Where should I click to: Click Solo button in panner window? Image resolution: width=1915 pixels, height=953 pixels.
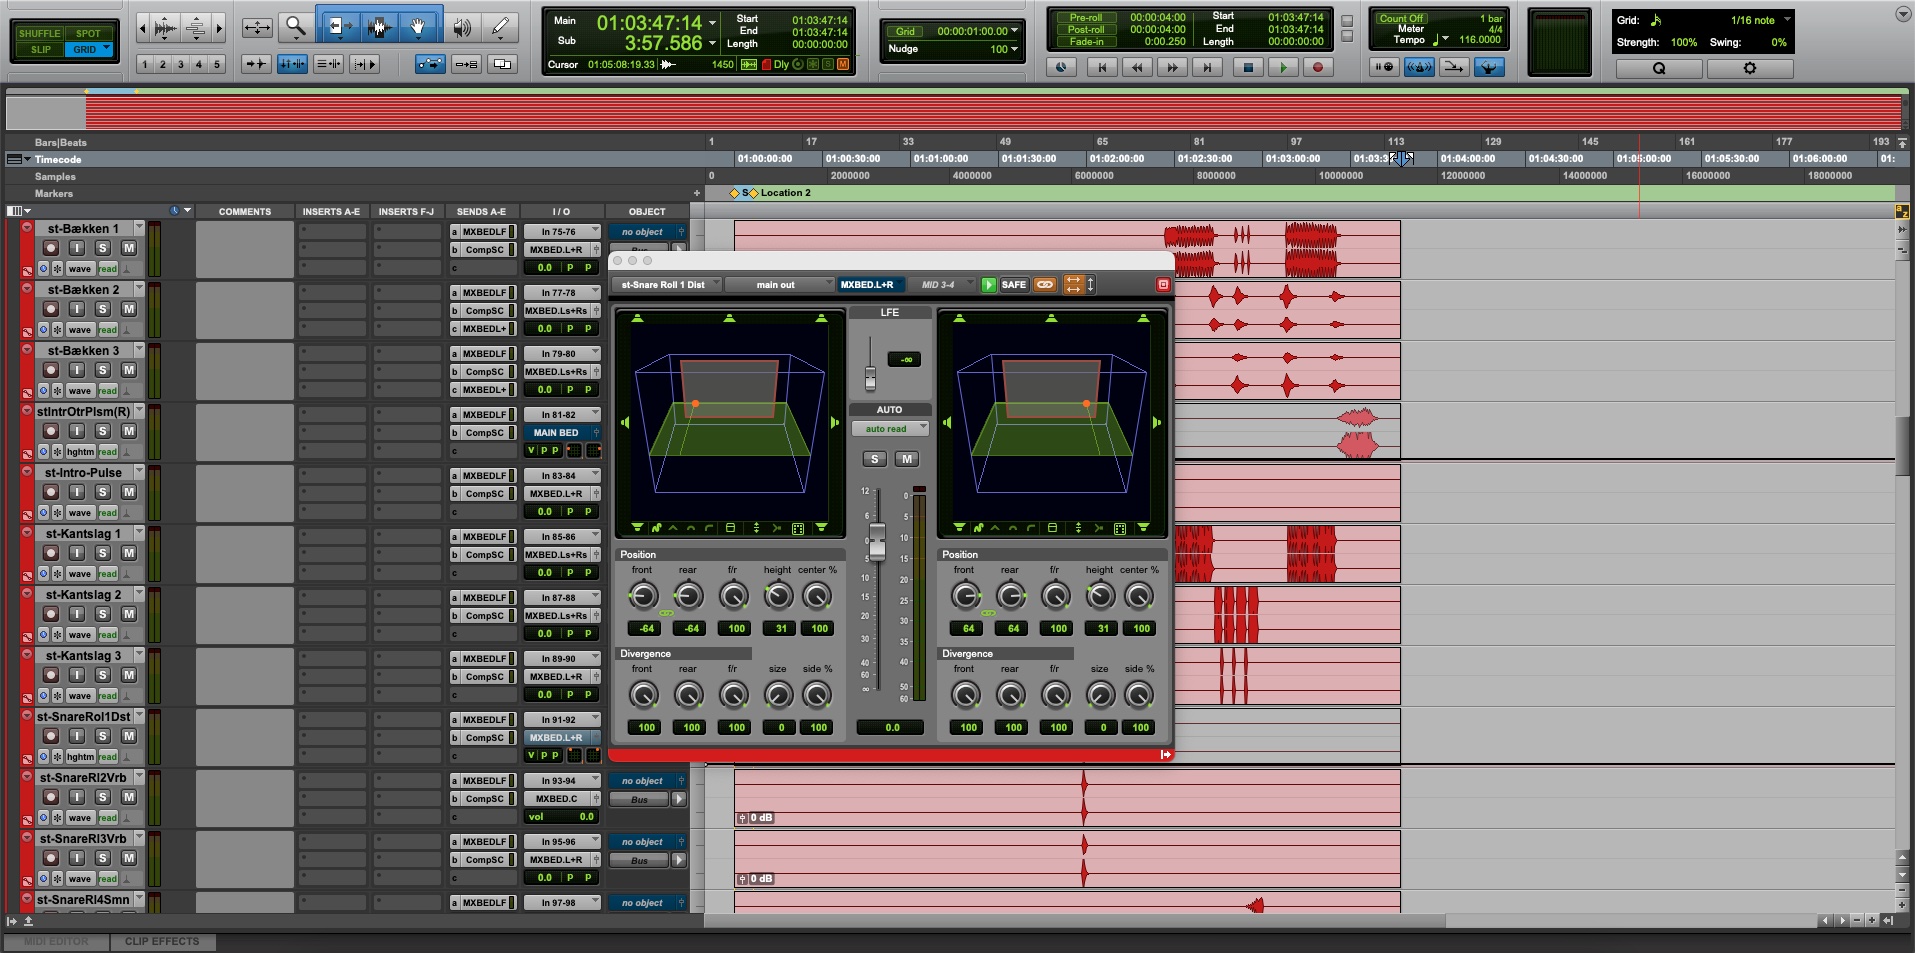click(x=875, y=459)
